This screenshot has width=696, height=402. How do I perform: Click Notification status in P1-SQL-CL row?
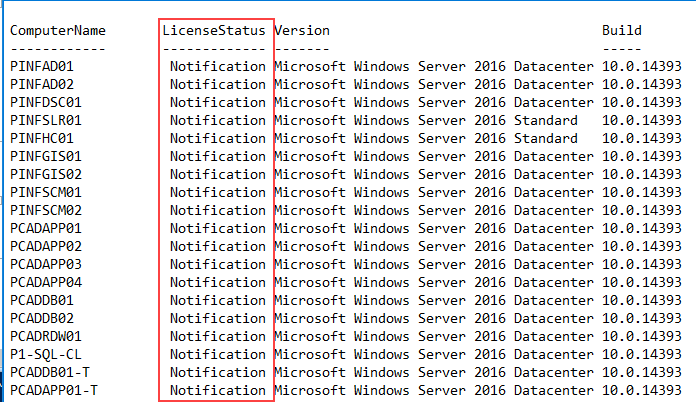point(218,355)
